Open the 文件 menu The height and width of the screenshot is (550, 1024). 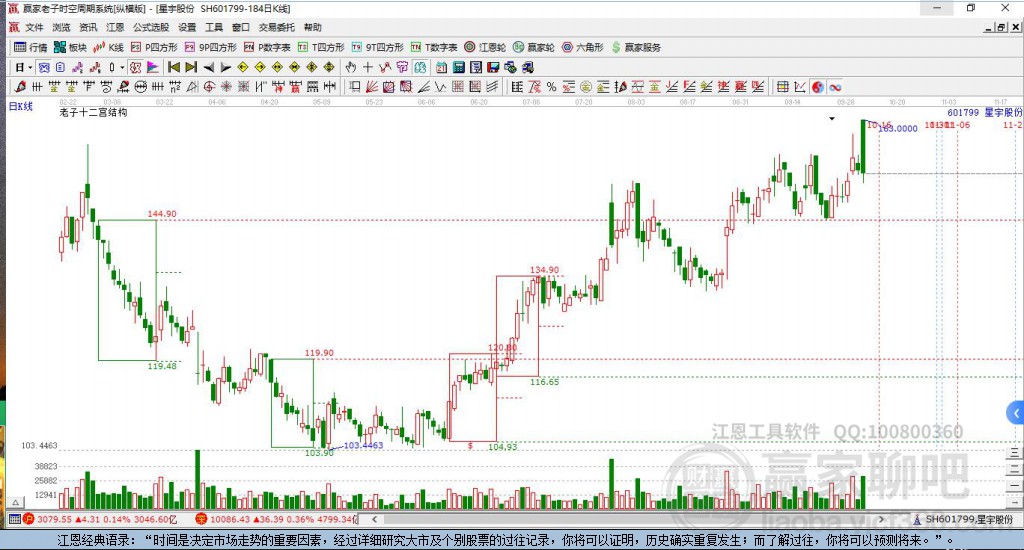(34, 27)
